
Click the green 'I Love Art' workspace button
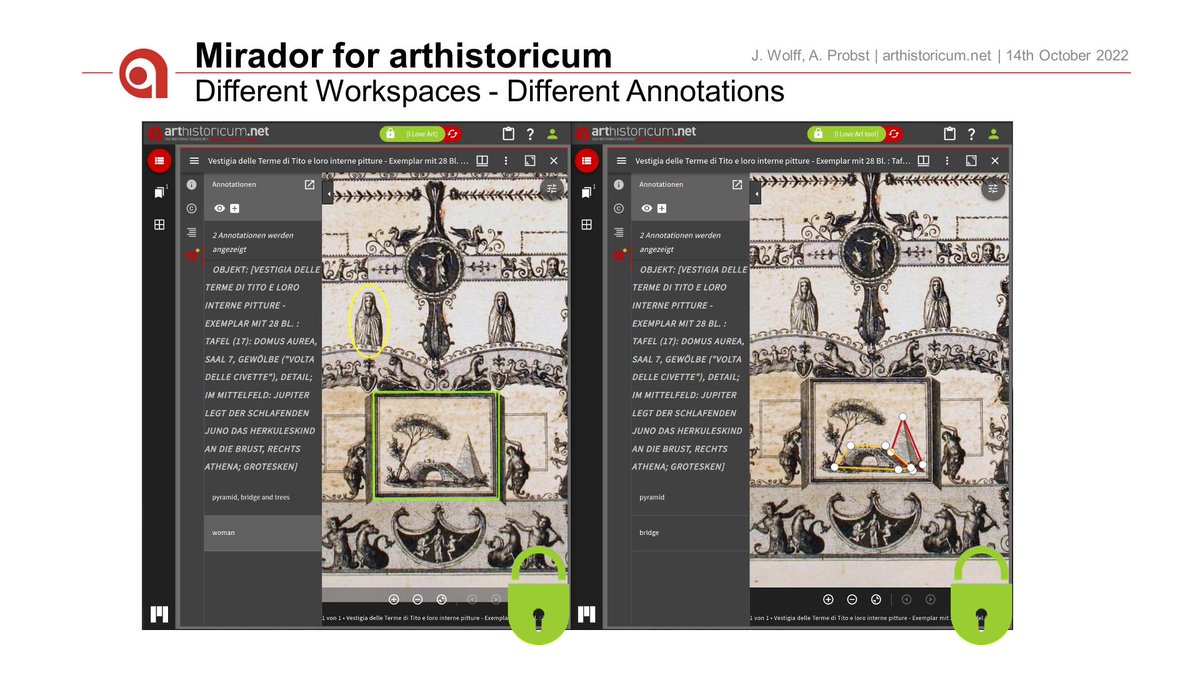pos(410,134)
